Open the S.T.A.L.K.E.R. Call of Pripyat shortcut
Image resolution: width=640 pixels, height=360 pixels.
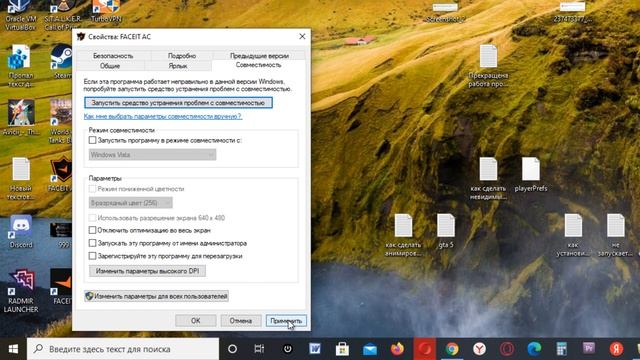[62, 16]
